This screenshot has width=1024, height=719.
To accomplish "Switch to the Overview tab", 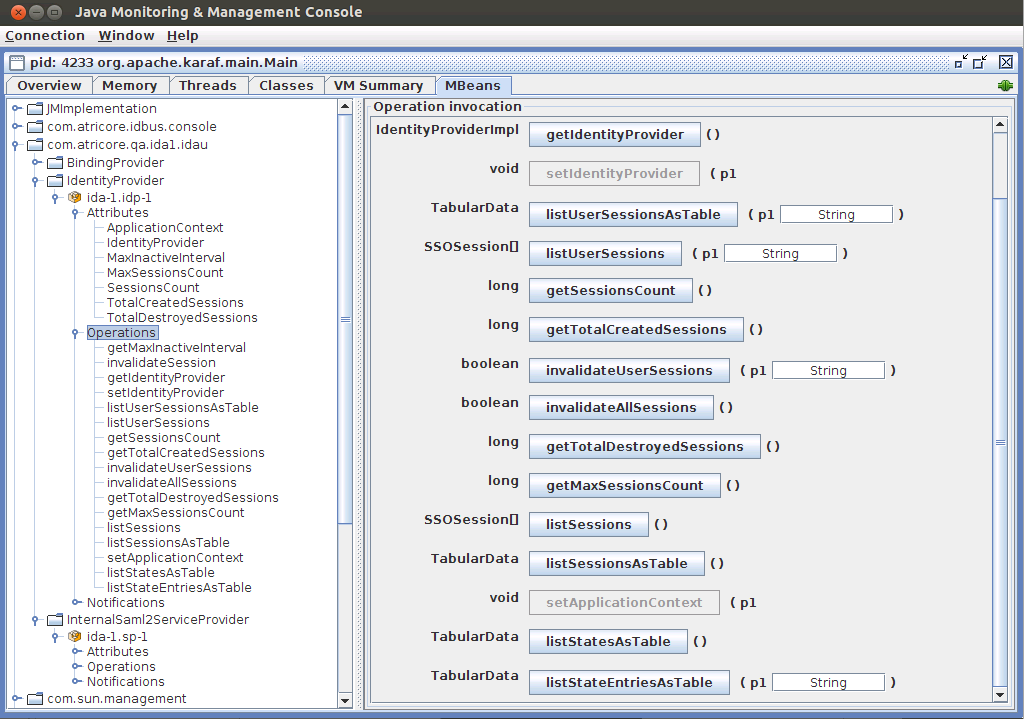I will 49,86.
